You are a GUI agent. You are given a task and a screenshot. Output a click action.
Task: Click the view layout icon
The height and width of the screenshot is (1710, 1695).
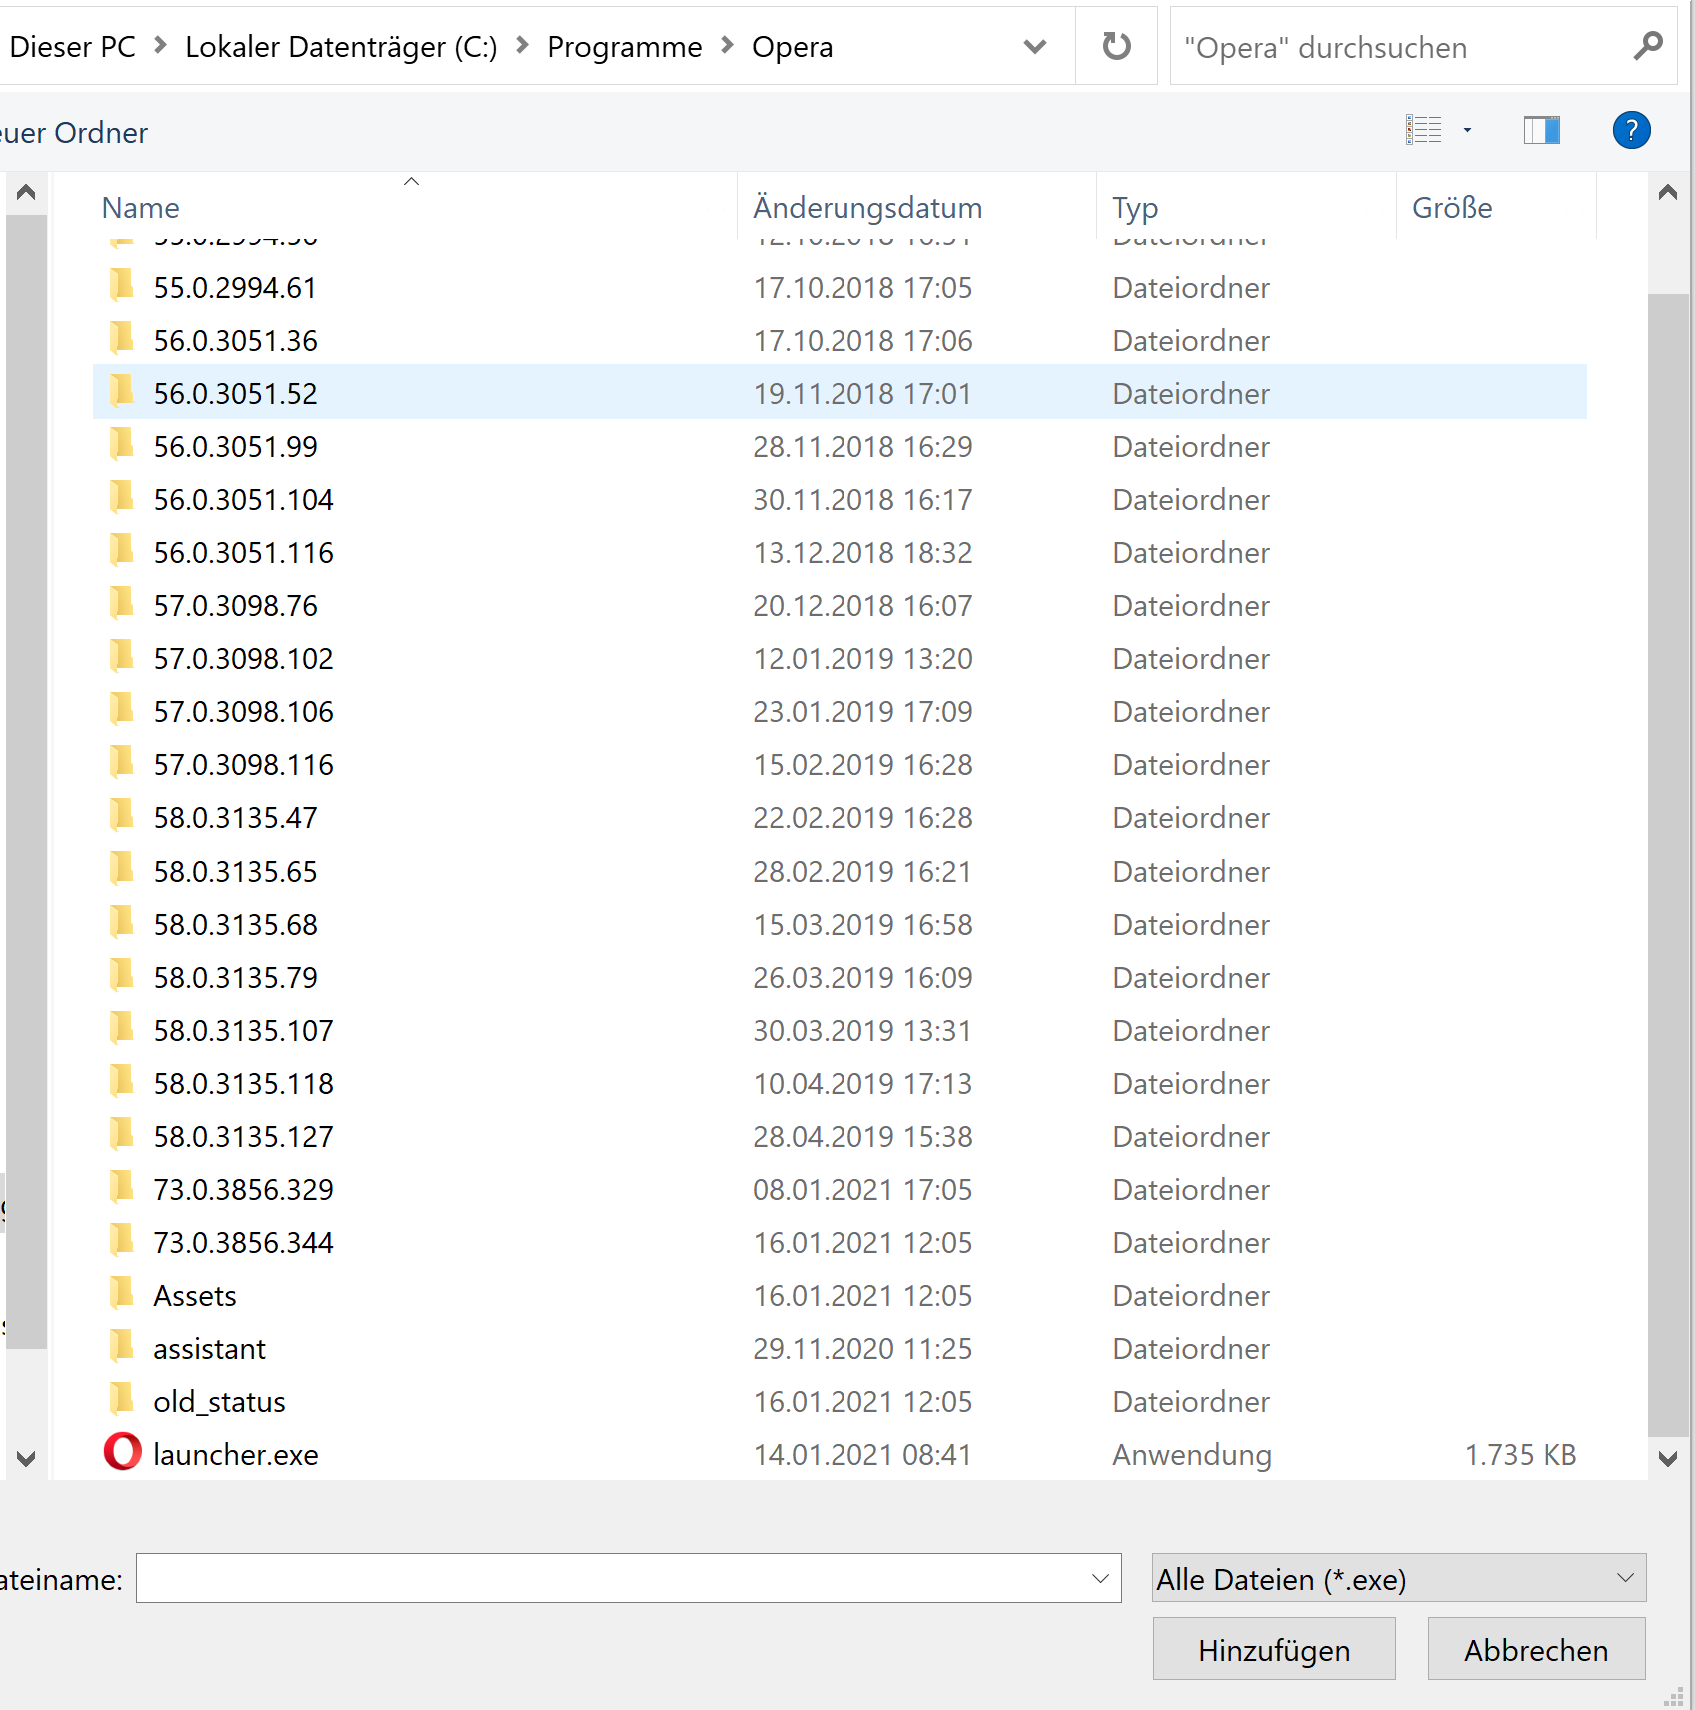pos(1423,130)
